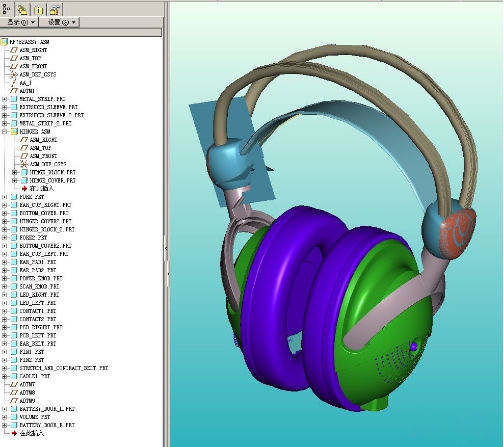Click the top-level ASM_DEF_CSYS coordinate system icon
Image resolution: width=504 pixels, height=447 pixels.
pyautogui.click(x=14, y=75)
